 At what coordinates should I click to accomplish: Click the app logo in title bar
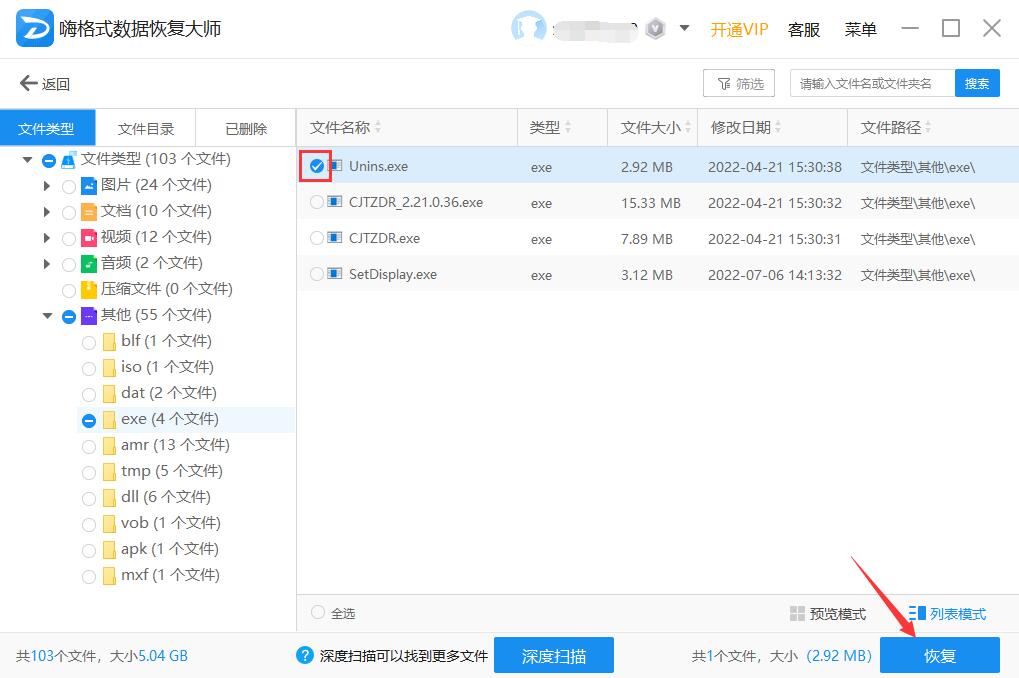click(35, 28)
